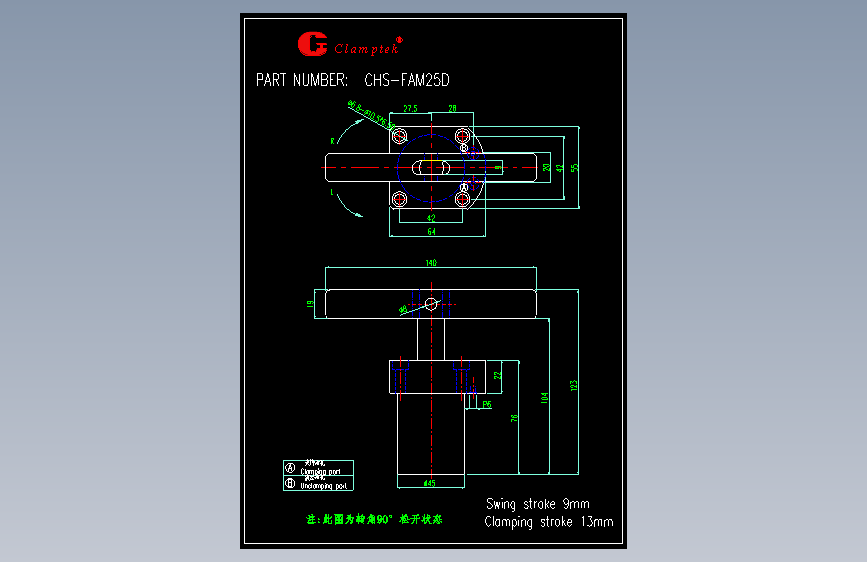The image size is (867, 562).
Task: Select the "123" overall height dimension
Action: 573,386
